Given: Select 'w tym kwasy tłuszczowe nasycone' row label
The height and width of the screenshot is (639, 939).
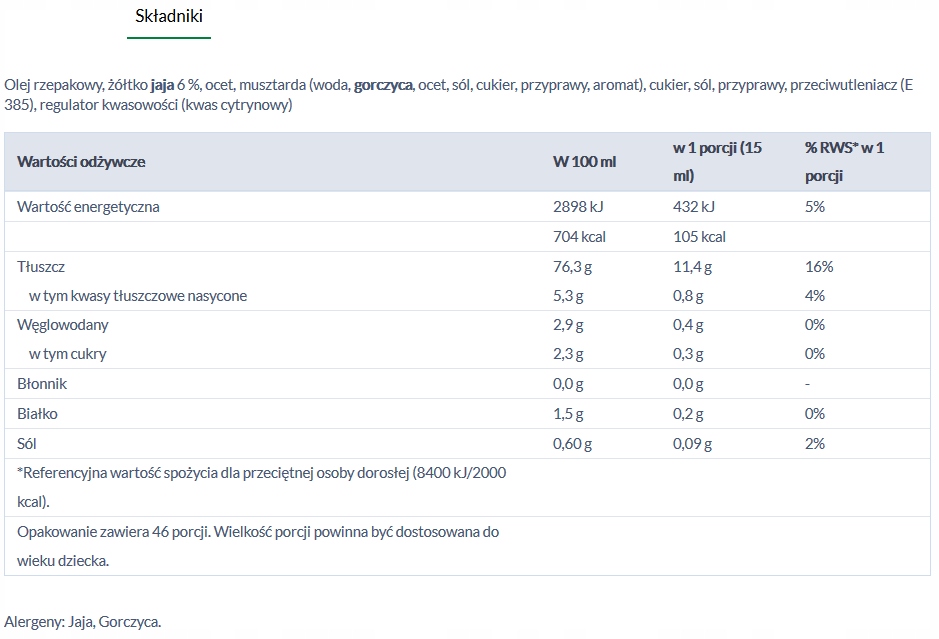Looking at the screenshot, I should pyautogui.click(x=138, y=296).
